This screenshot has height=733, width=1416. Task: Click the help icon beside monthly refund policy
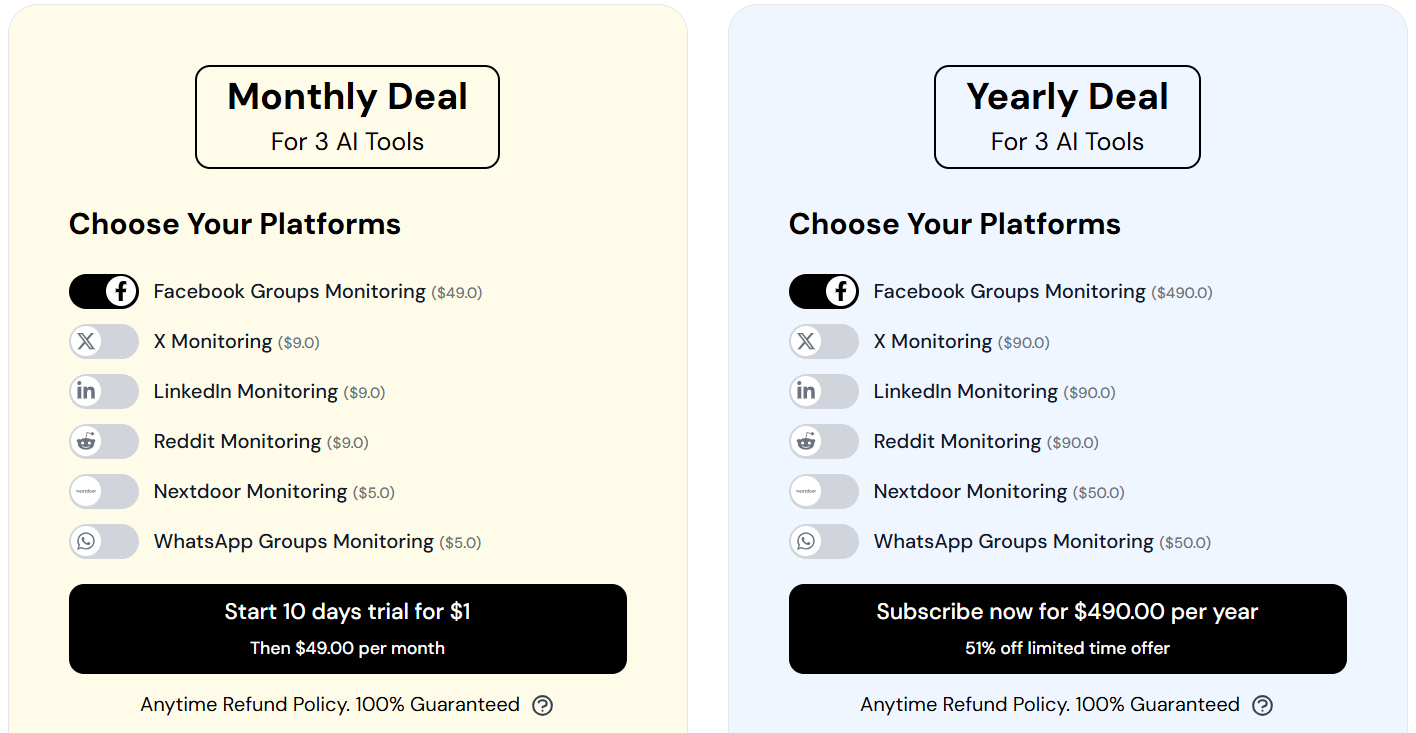coord(542,705)
